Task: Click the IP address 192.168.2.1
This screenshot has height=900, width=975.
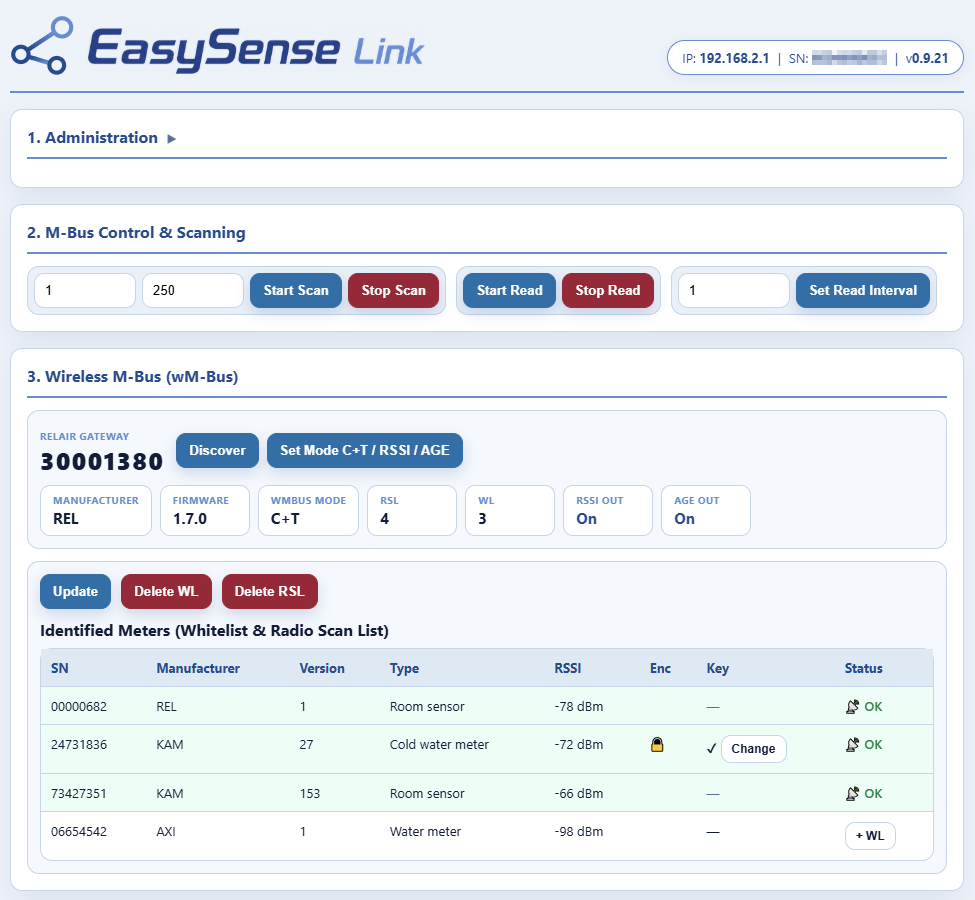Action: pyautogui.click(x=734, y=58)
